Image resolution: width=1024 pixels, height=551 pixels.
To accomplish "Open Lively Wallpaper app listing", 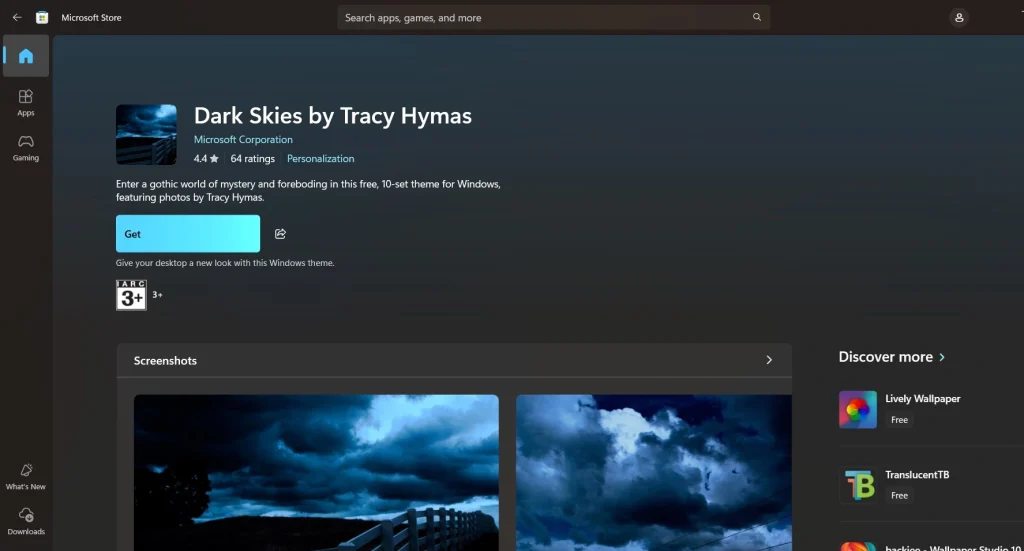I will click(x=922, y=399).
